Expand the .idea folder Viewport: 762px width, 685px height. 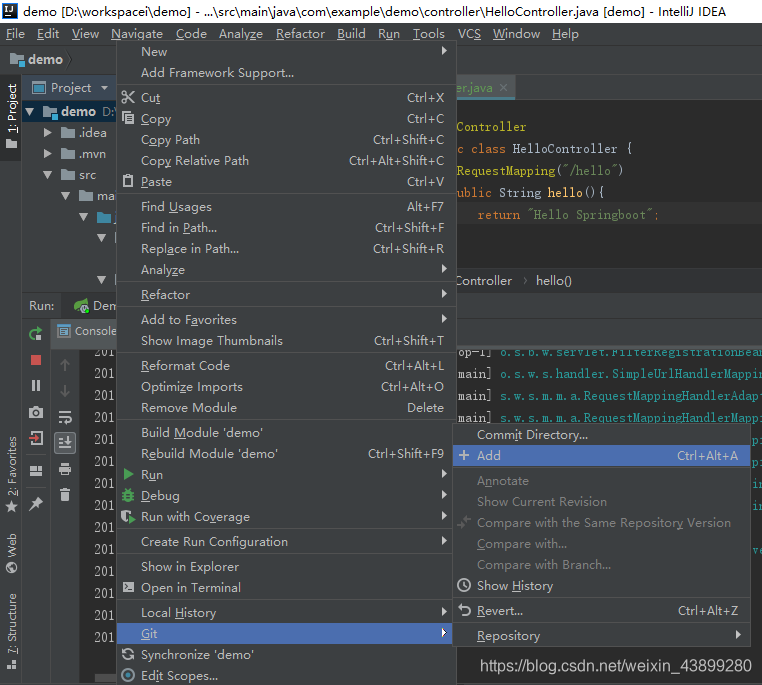click(47, 133)
